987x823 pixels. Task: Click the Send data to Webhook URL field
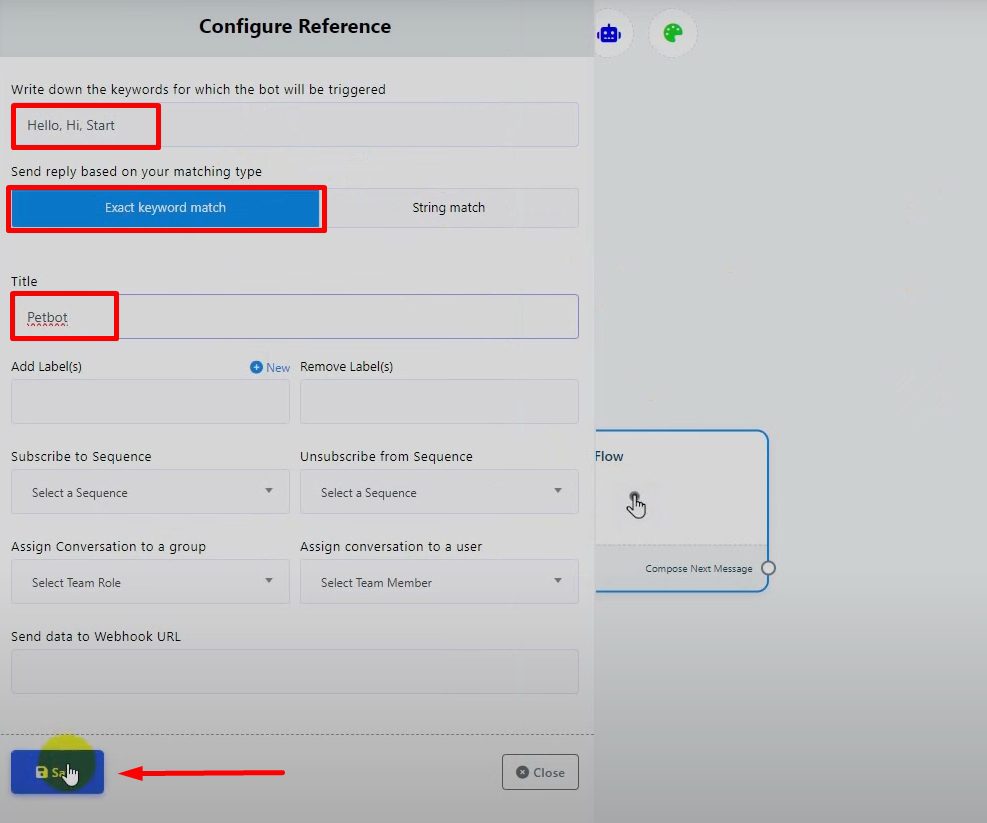click(x=295, y=671)
